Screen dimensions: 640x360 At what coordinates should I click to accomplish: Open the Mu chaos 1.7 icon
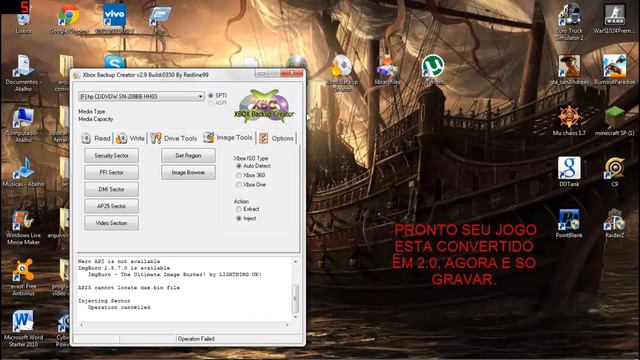click(569, 120)
